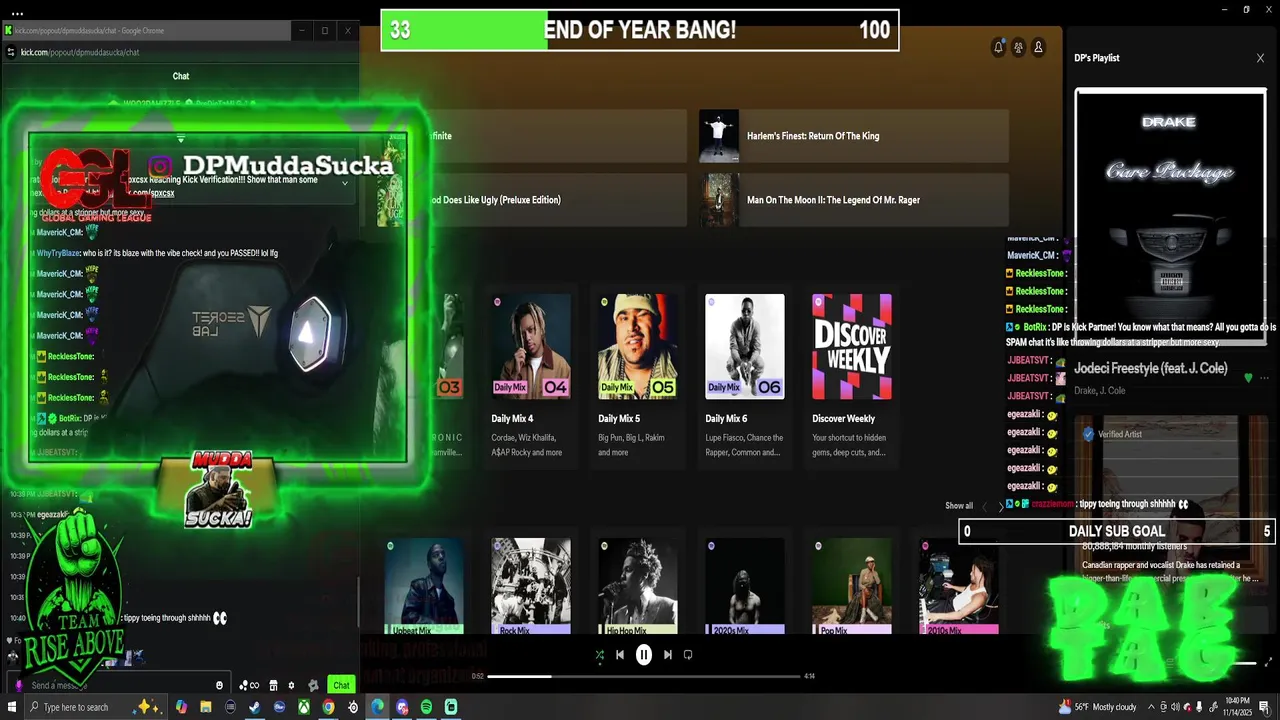
Task: Click the green Chat send button
Action: pyautogui.click(x=341, y=685)
